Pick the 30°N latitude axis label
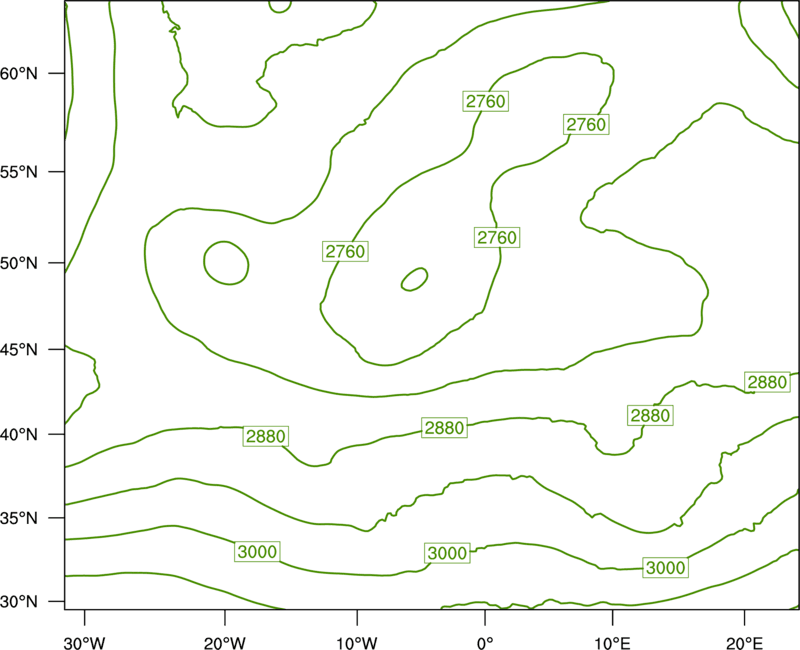The height and width of the screenshot is (650, 800). 19,602
